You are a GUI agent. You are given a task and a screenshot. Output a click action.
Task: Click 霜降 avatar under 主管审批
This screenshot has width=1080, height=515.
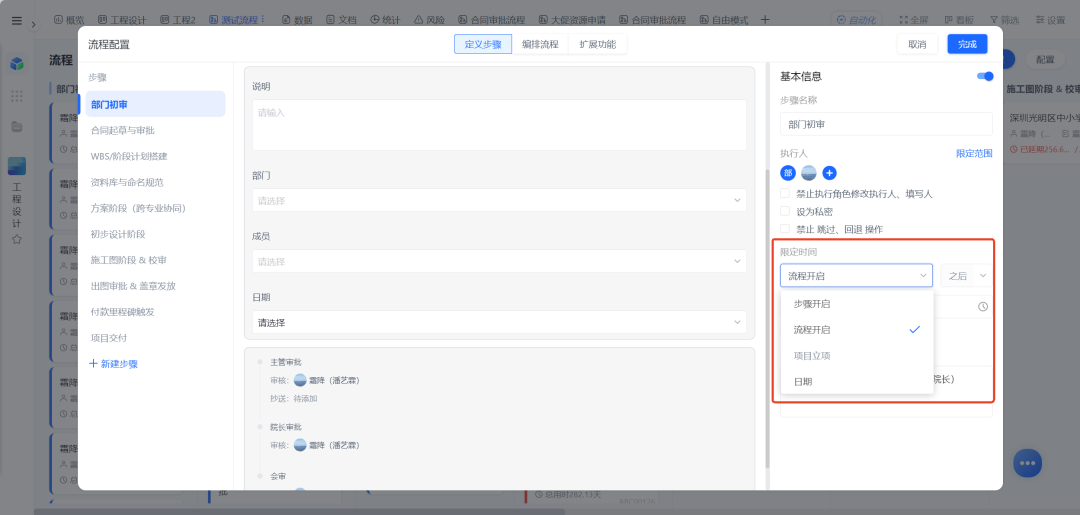click(x=300, y=380)
